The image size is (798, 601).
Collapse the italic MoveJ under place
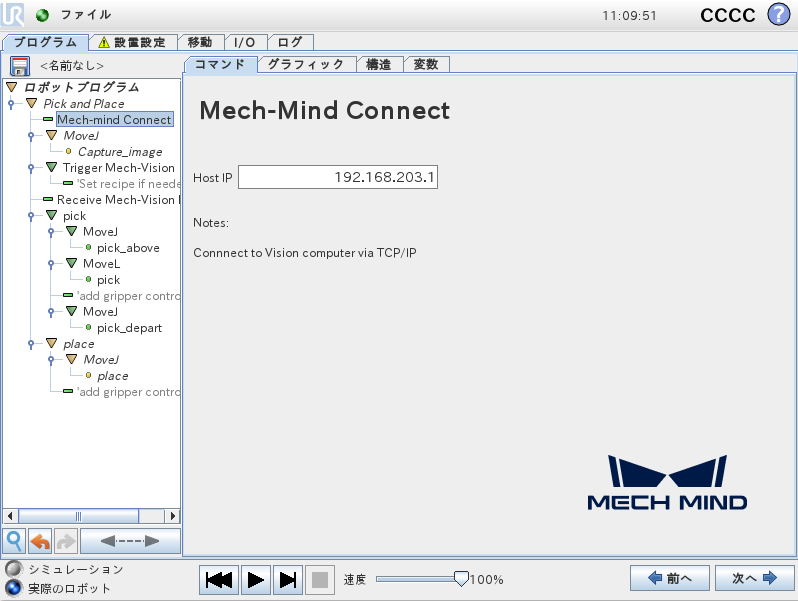[72, 359]
